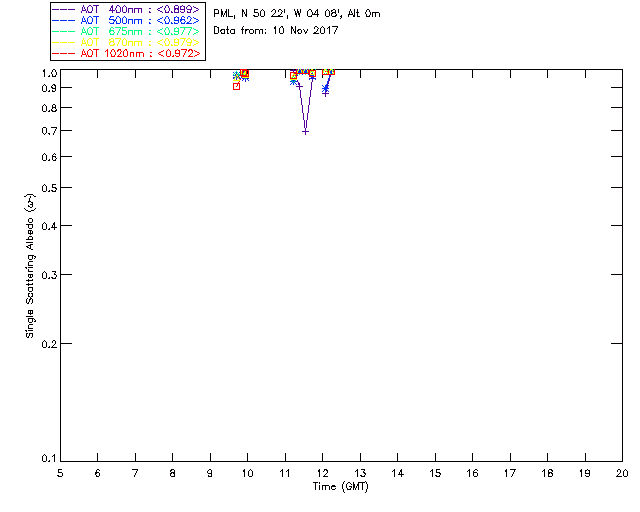640x512 pixels.
Task: Click the x-axis tick label 8
Action: tap(173, 474)
